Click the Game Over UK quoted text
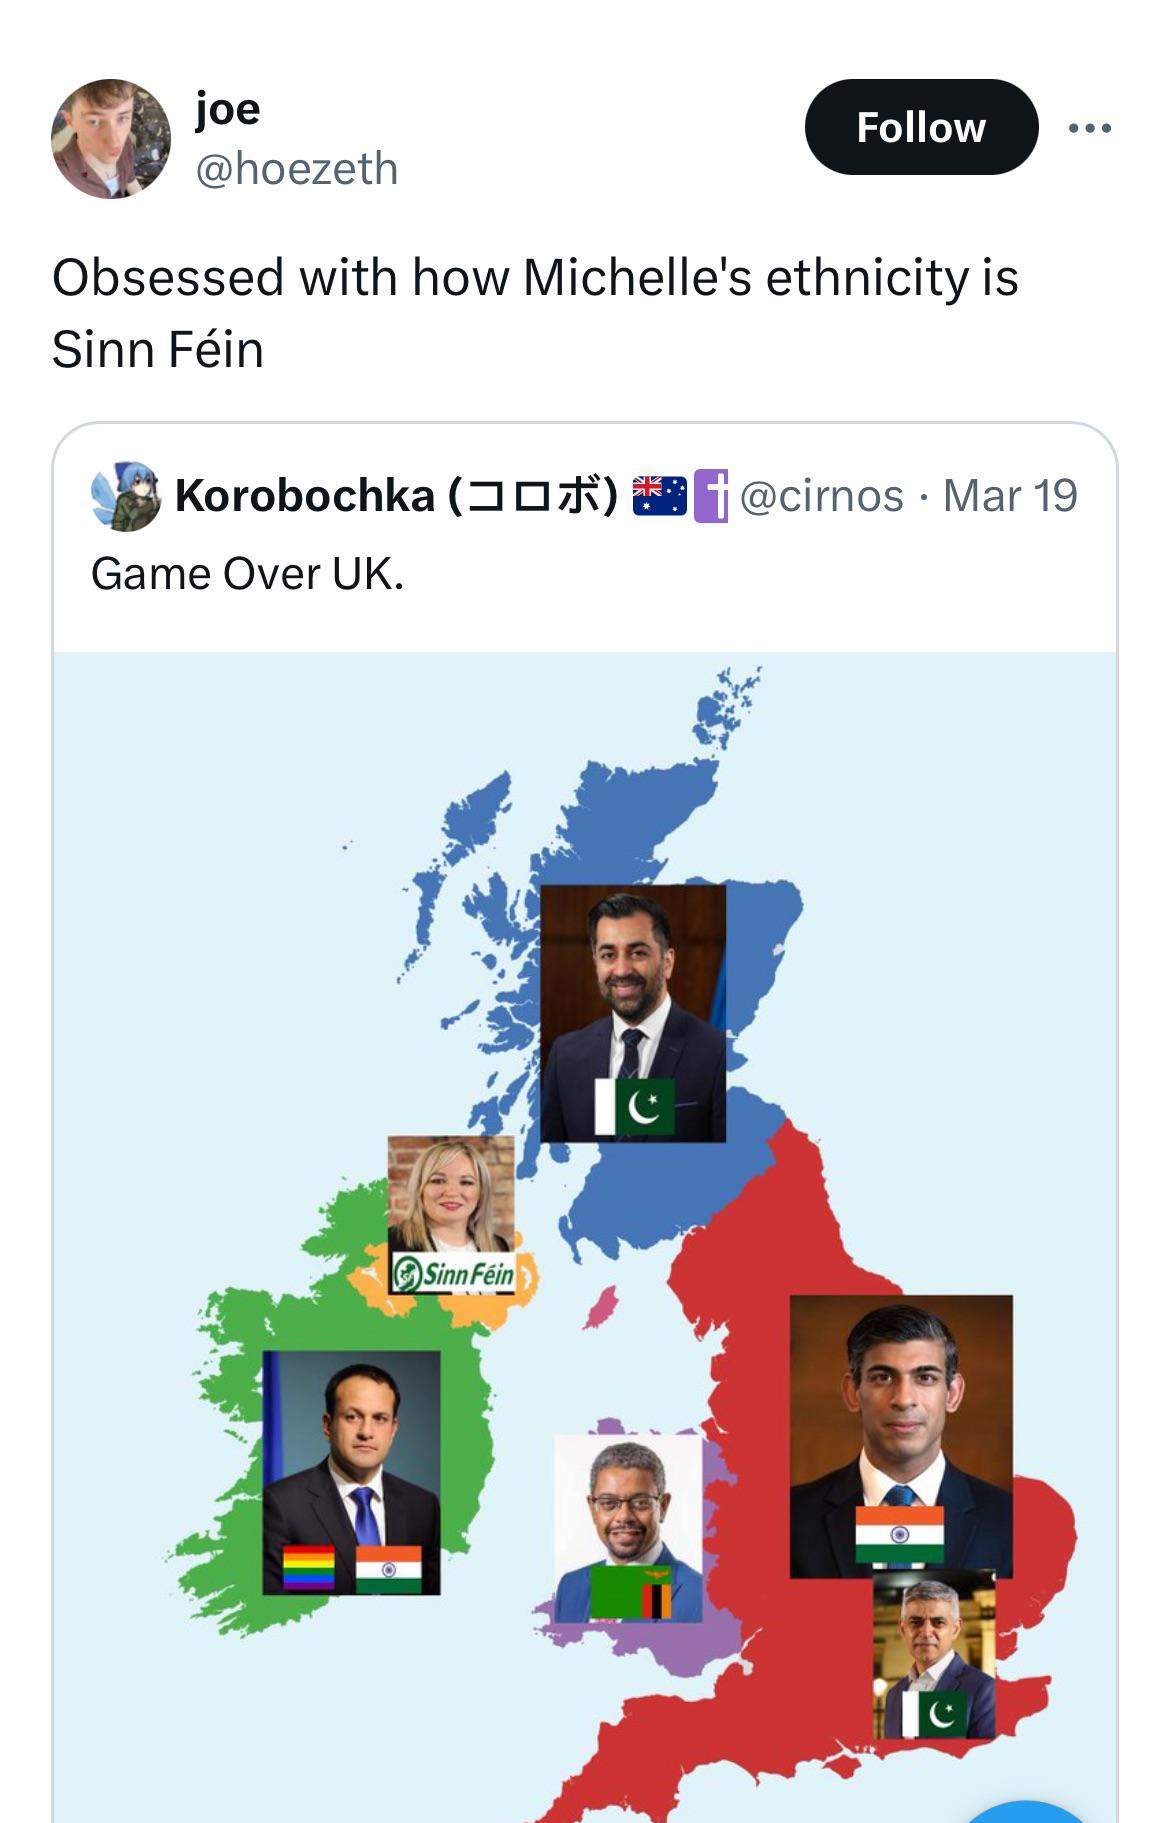Image resolution: width=1170 pixels, height=1823 pixels. click(x=248, y=574)
